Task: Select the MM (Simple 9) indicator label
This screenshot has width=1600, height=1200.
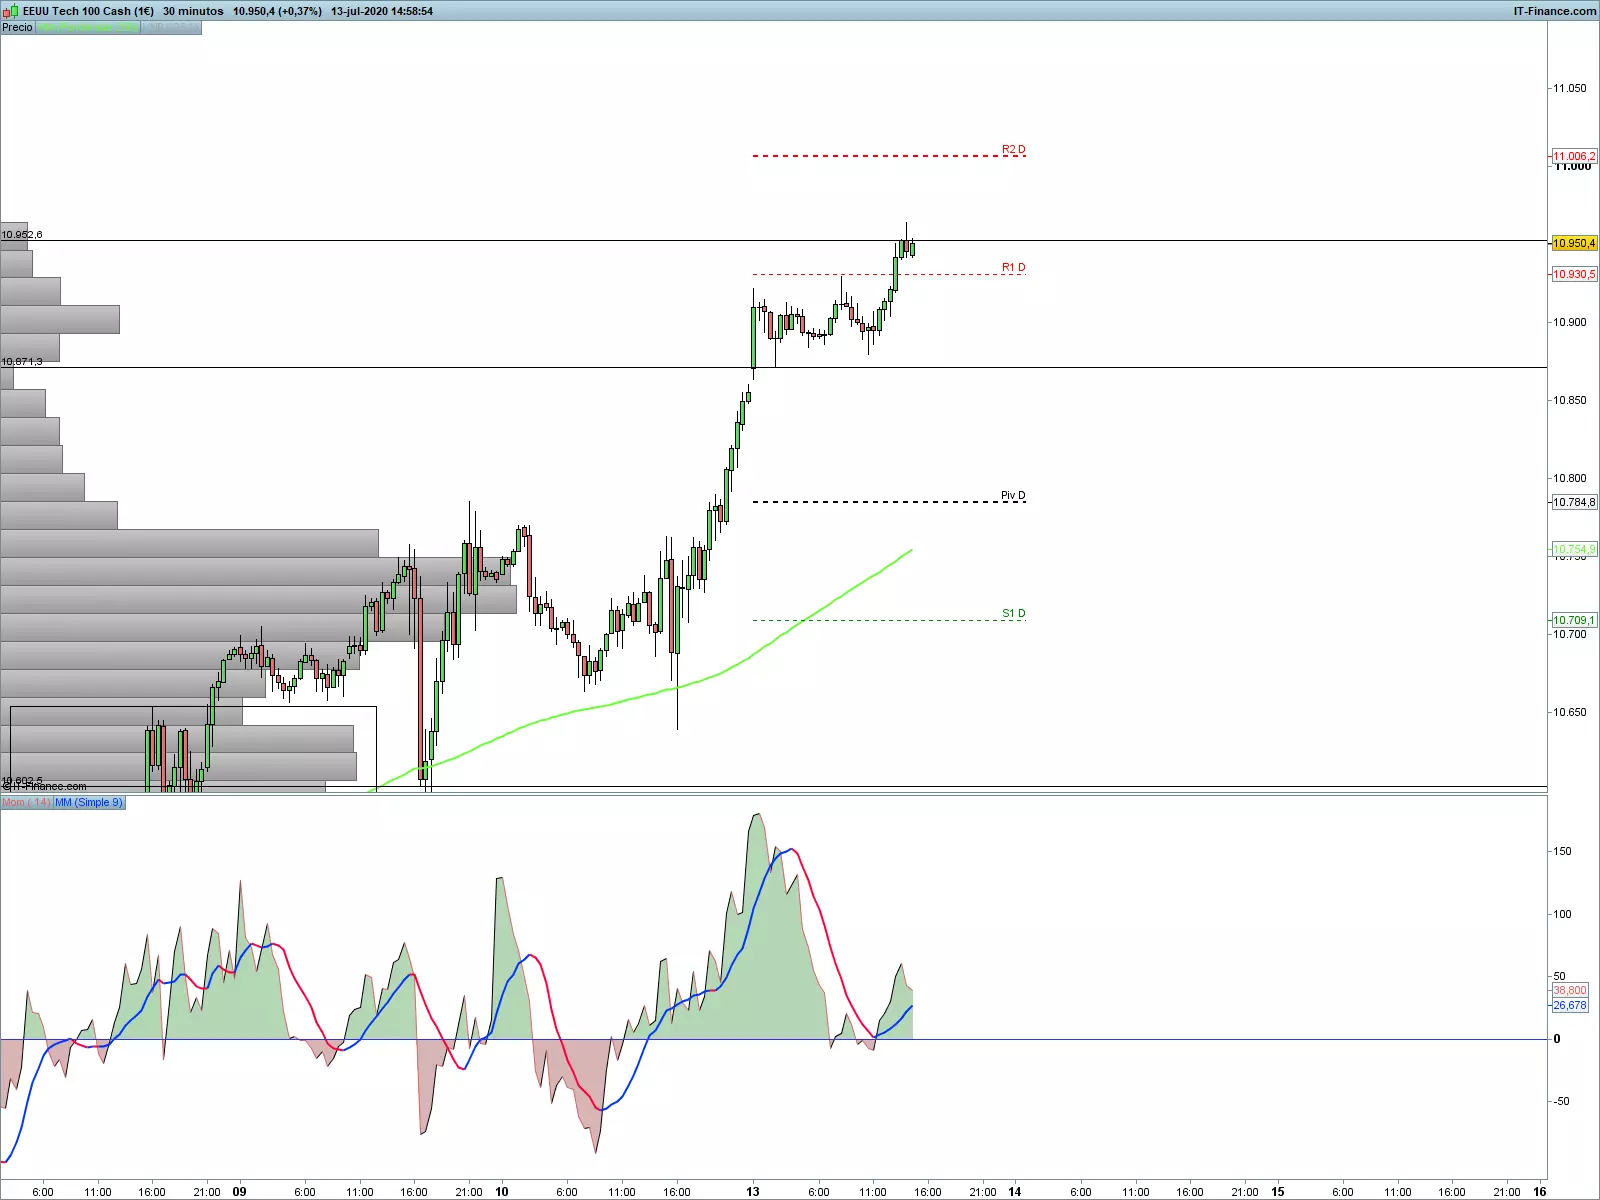Action: pos(89,802)
